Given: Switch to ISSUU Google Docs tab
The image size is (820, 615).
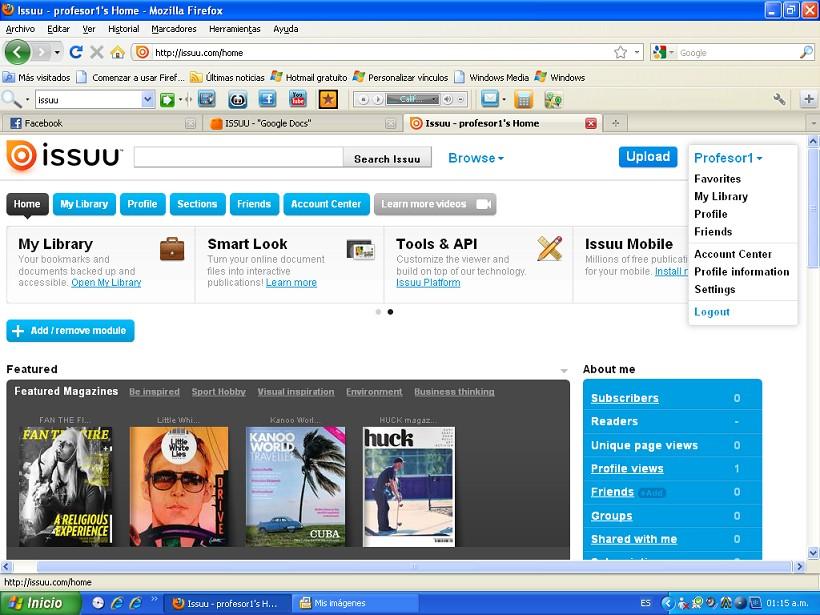Looking at the screenshot, I should 302,123.
